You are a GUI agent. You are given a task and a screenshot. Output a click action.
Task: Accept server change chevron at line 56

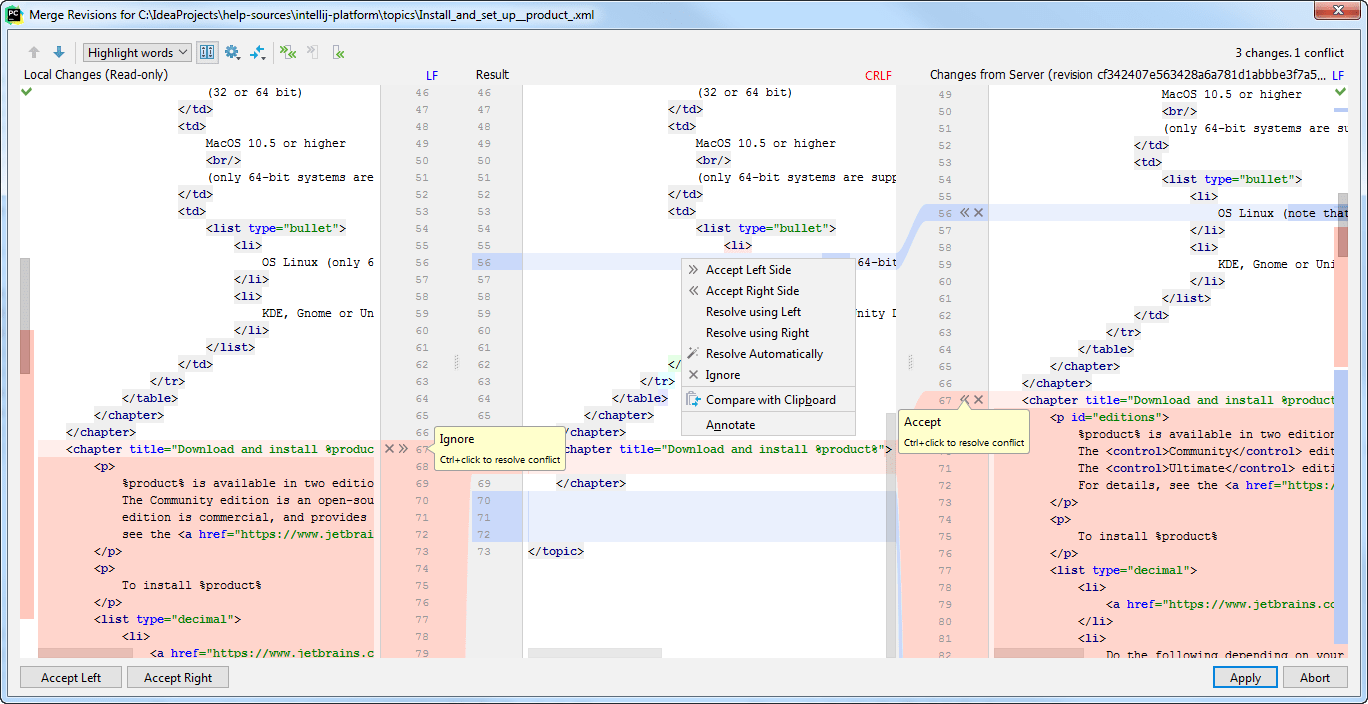coord(964,212)
